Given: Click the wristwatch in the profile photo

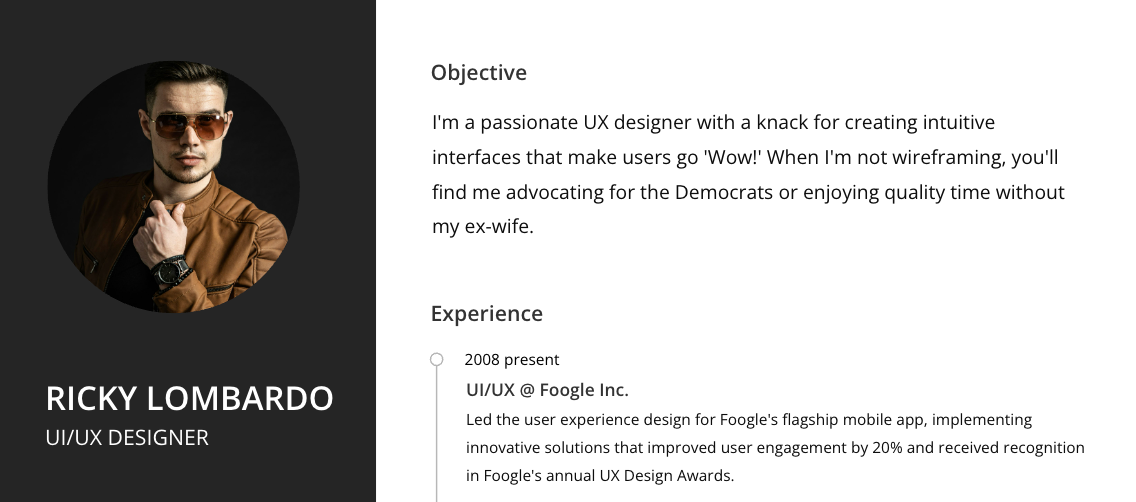Looking at the screenshot, I should click(172, 271).
